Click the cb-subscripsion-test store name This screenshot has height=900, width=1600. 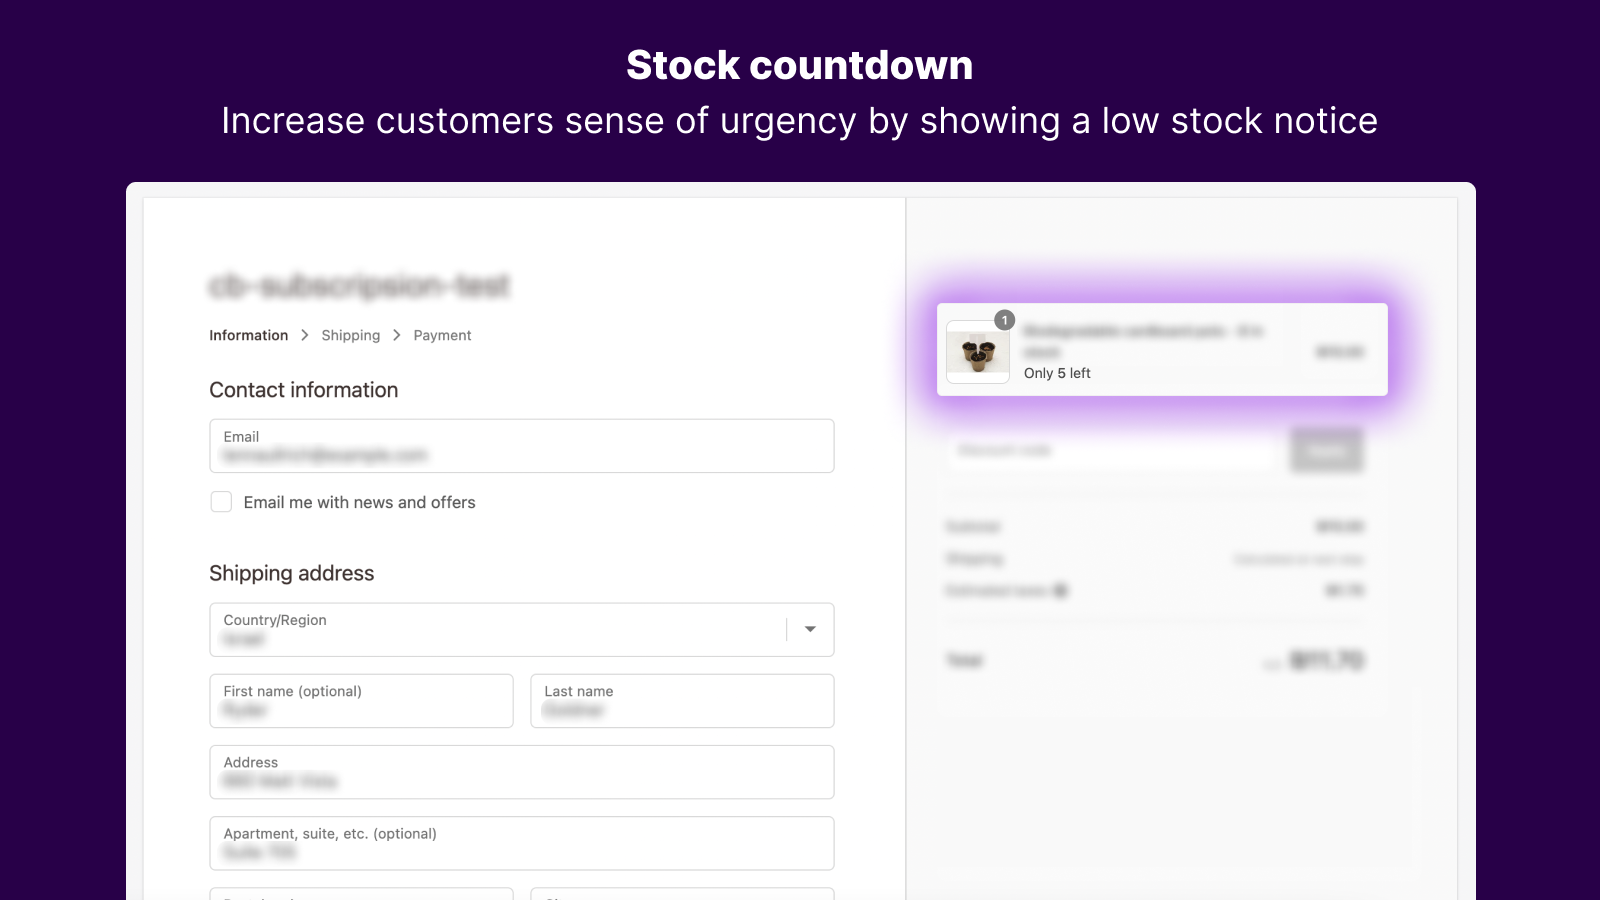[x=358, y=286]
